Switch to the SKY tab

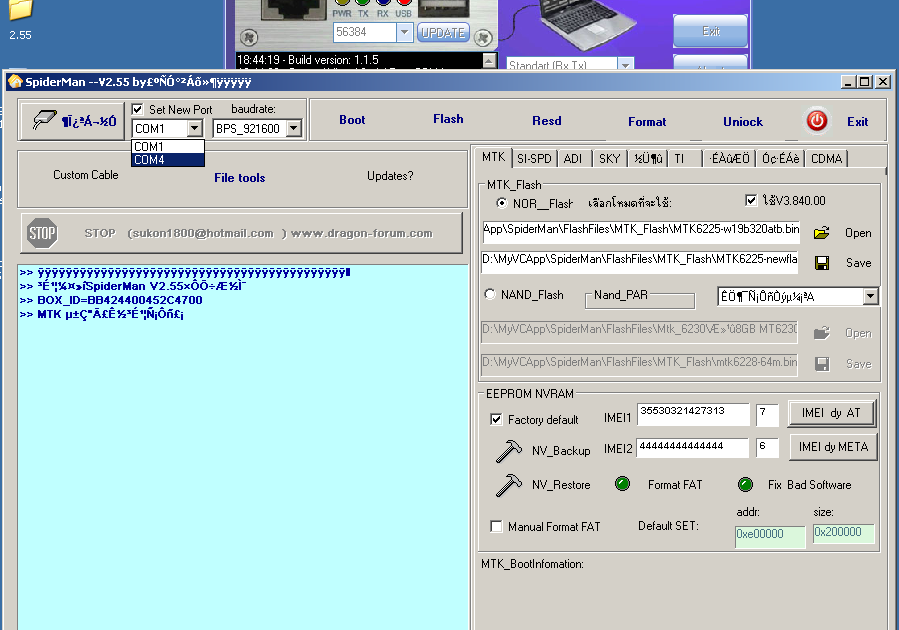coord(609,159)
